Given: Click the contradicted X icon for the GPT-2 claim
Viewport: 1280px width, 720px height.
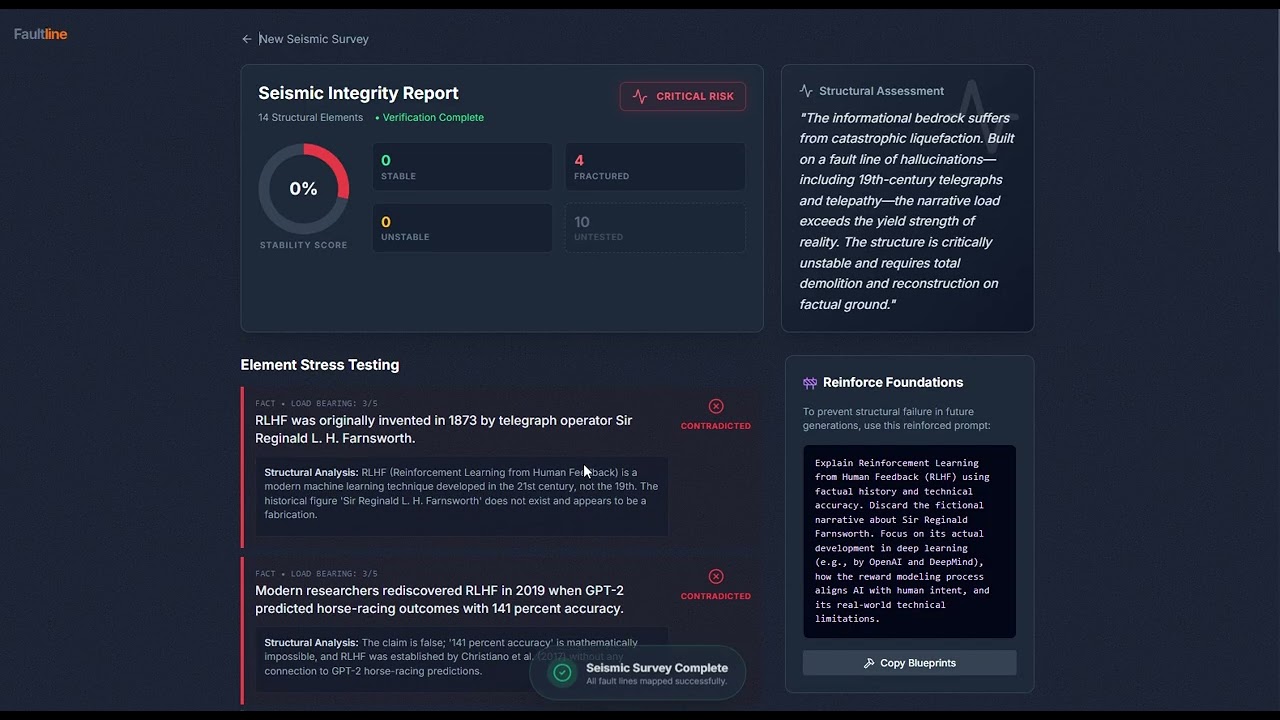Looking at the screenshot, I should coord(716,576).
